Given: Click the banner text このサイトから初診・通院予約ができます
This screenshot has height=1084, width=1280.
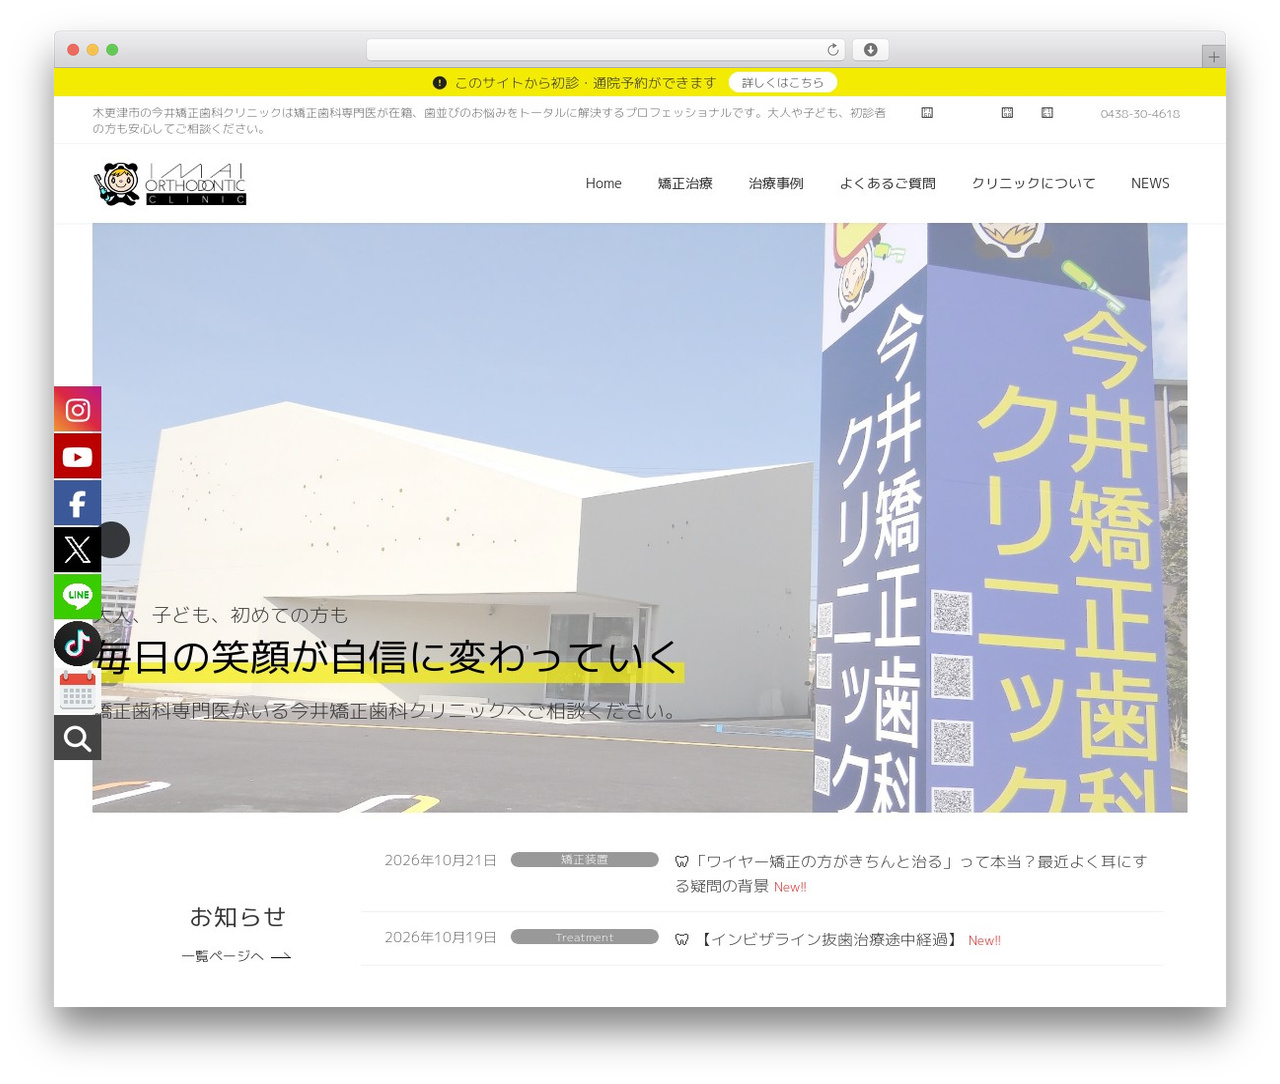Looking at the screenshot, I should [585, 83].
